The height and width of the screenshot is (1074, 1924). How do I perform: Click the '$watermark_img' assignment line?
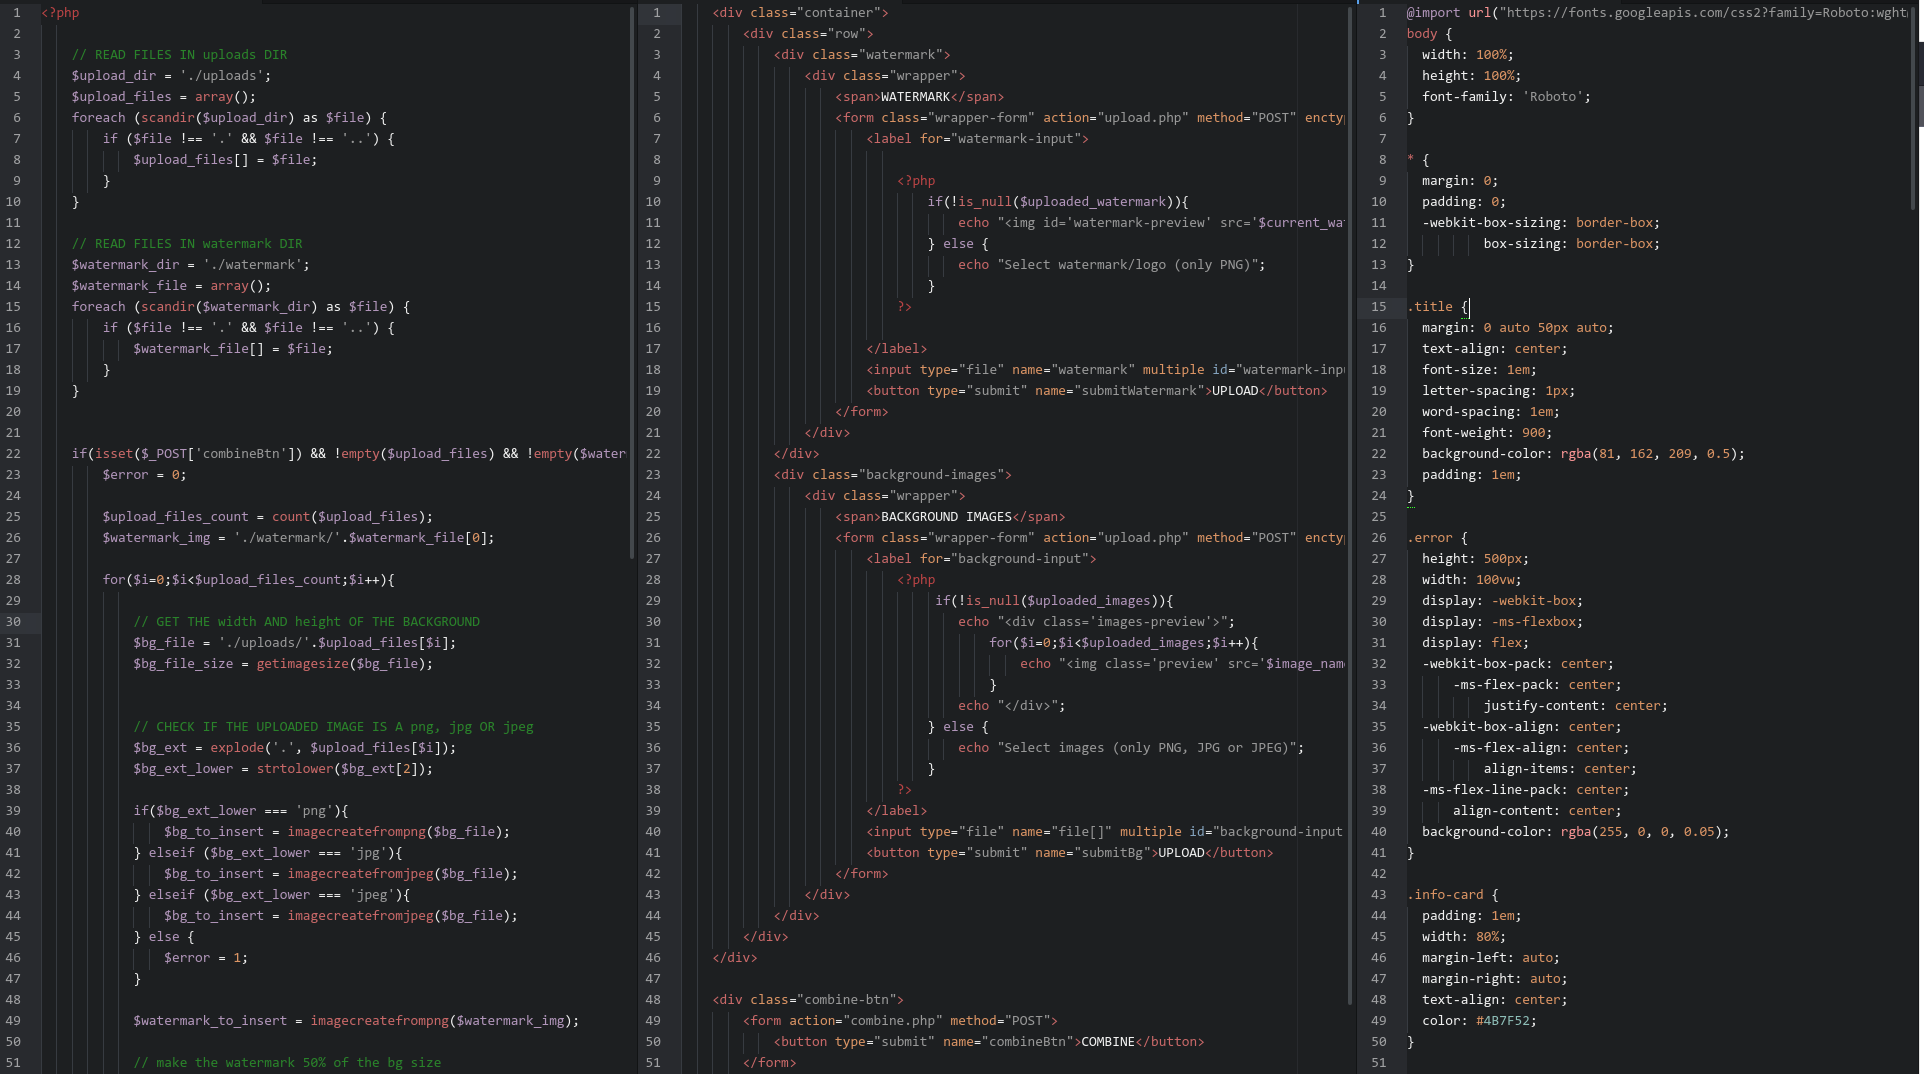click(x=298, y=538)
